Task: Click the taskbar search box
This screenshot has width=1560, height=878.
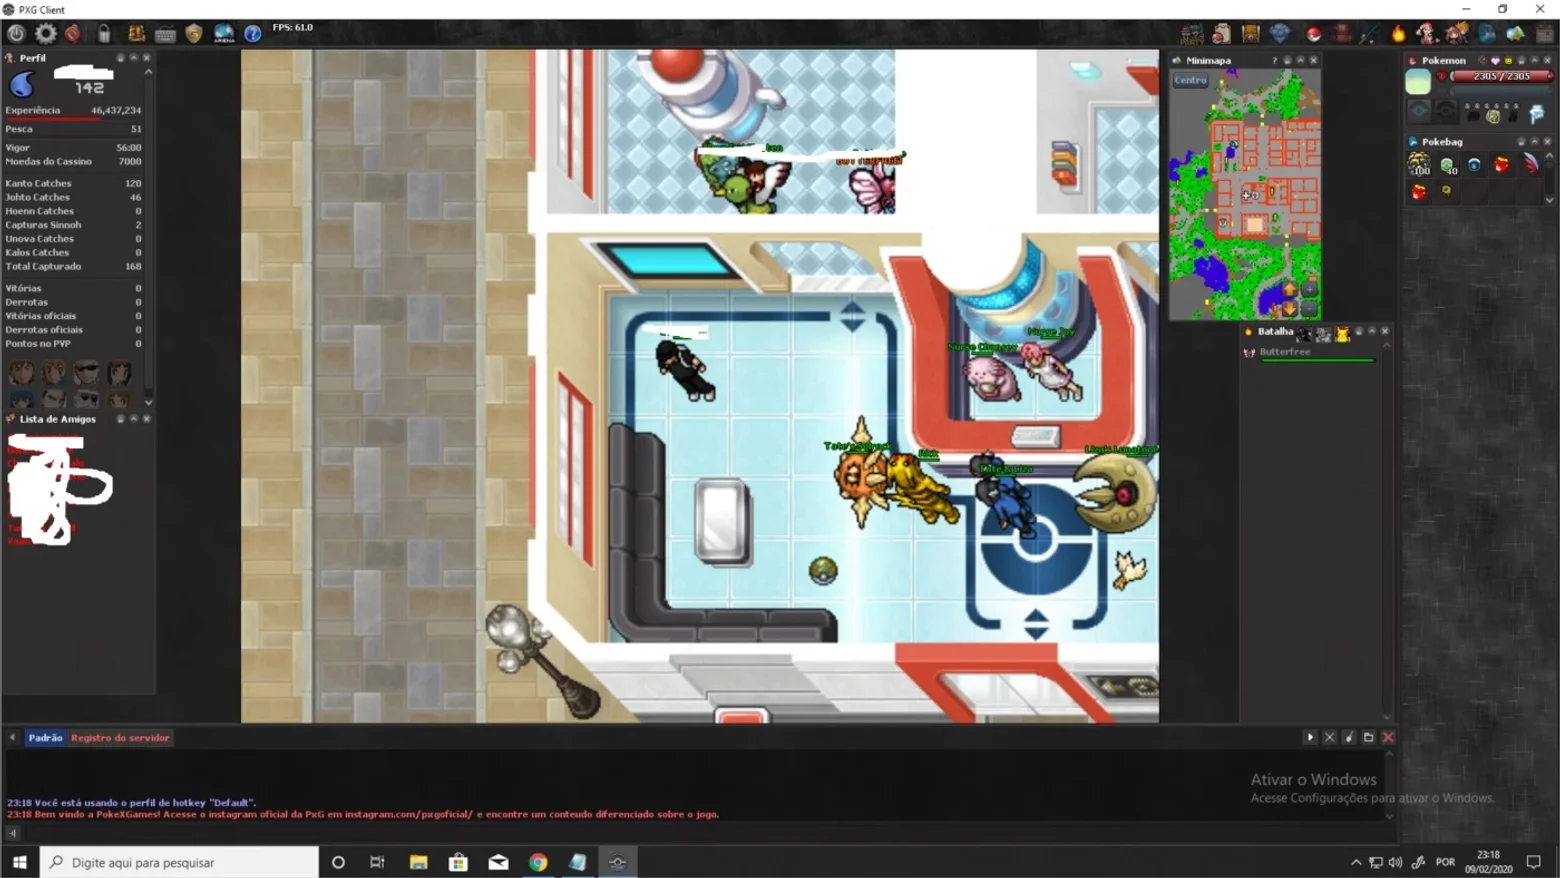Action: point(179,862)
